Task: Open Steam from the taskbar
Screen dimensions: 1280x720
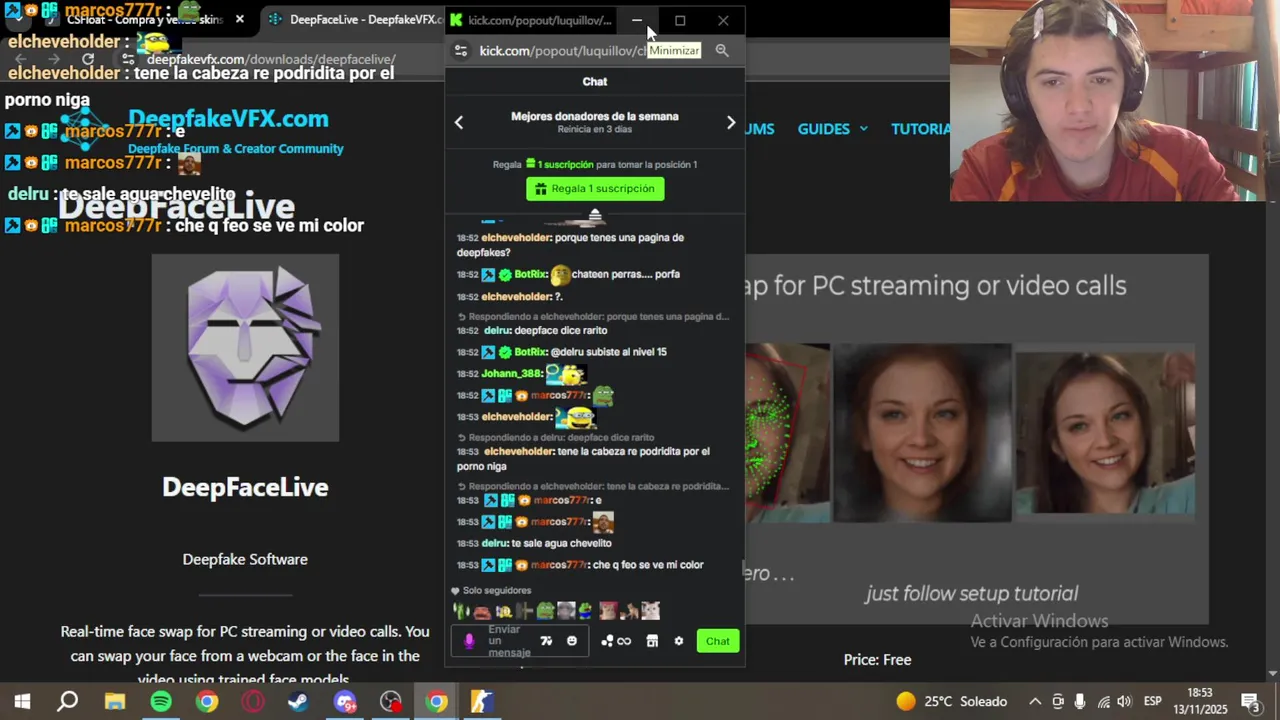Action: (x=298, y=702)
